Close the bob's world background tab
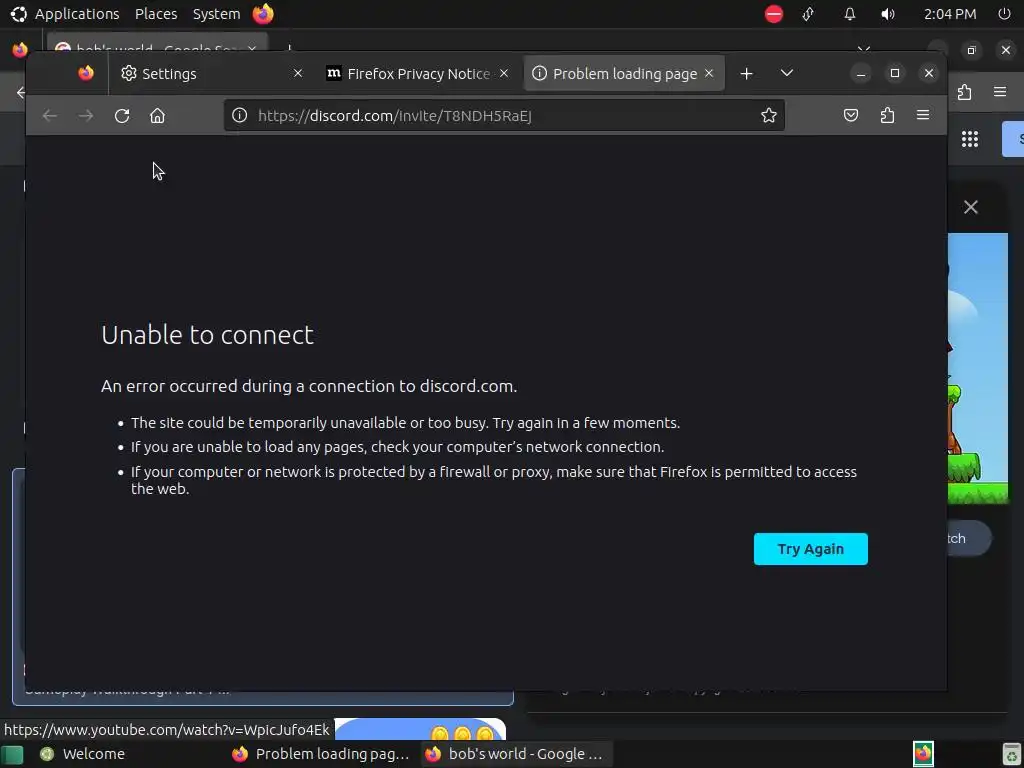This screenshot has width=1024, height=768. coord(252,49)
